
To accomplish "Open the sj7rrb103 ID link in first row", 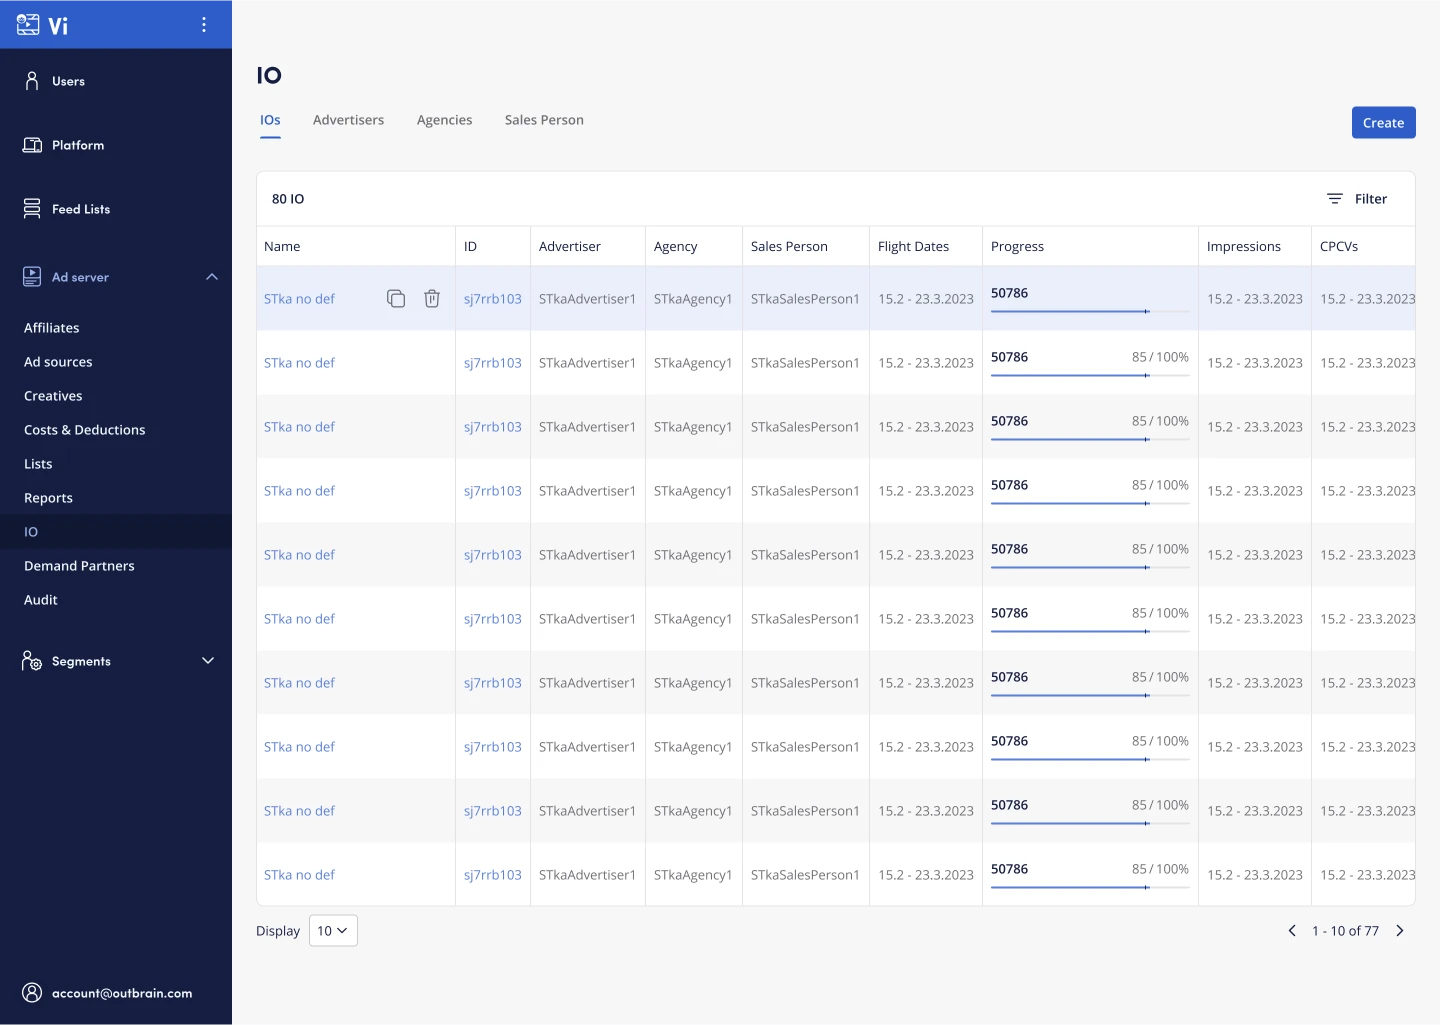I will (x=493, y=299).
